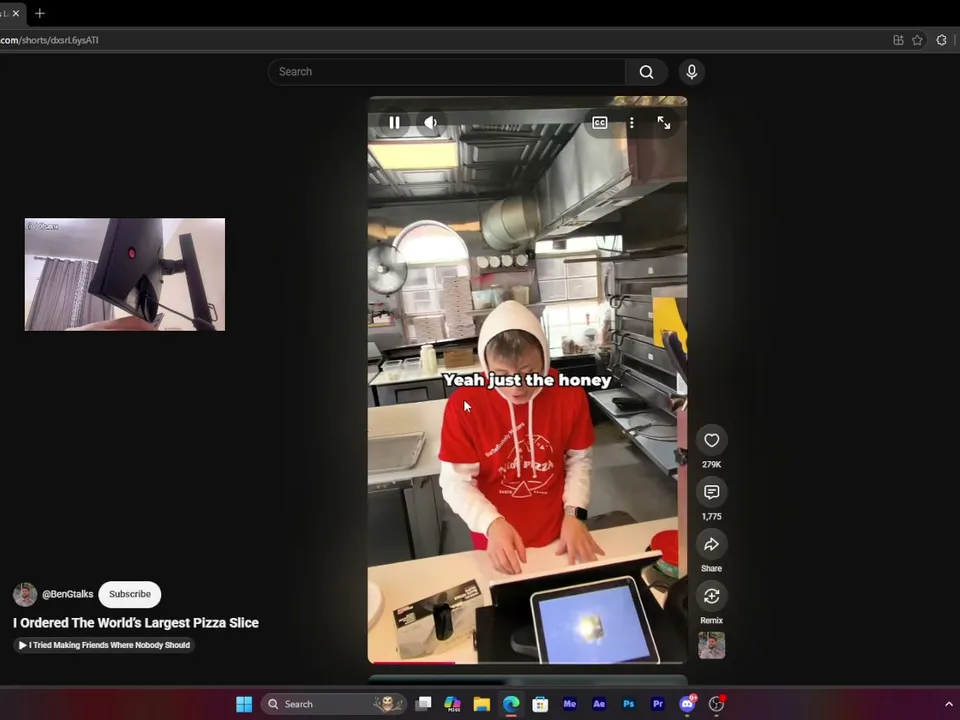Open a new browser tab with plus
This screenshot has height=720, width=960.
[x=40, y=13]
